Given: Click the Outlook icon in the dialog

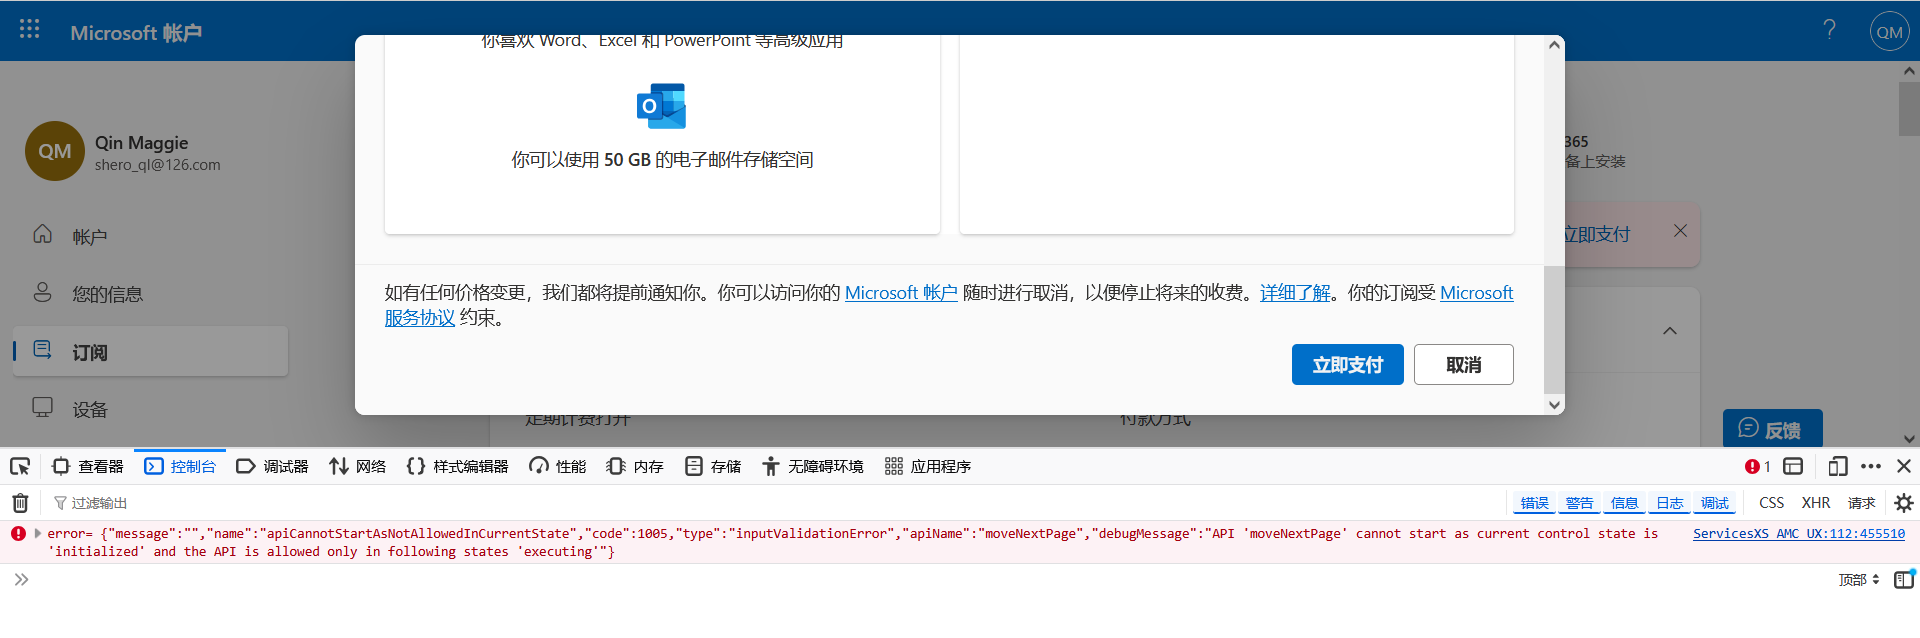Looking at the screenshot, I should (x=661, y=106).
